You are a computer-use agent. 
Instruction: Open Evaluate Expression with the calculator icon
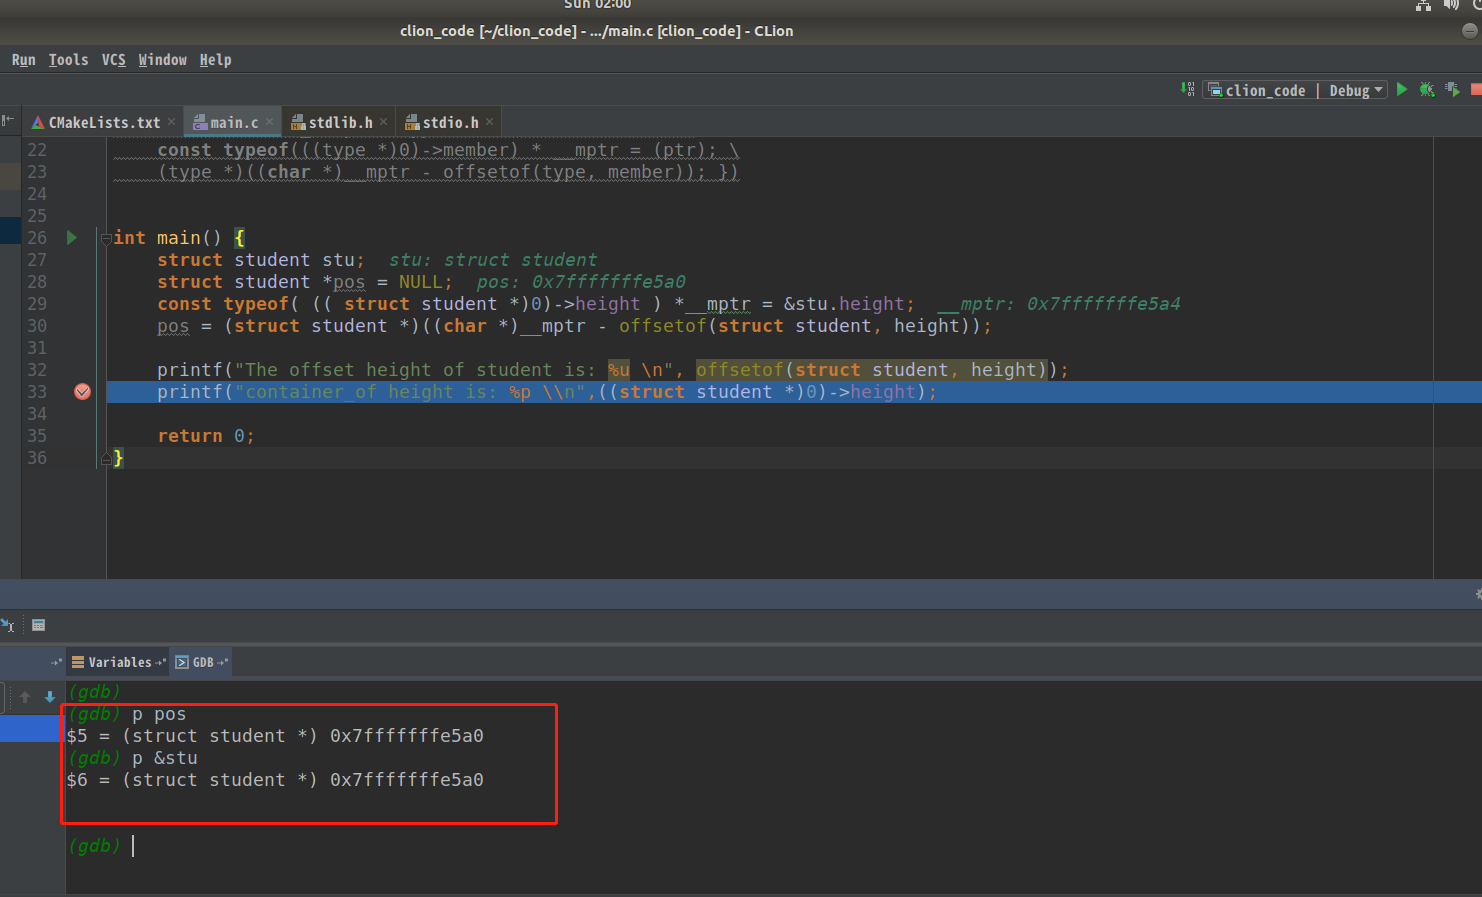click(38, 624)
